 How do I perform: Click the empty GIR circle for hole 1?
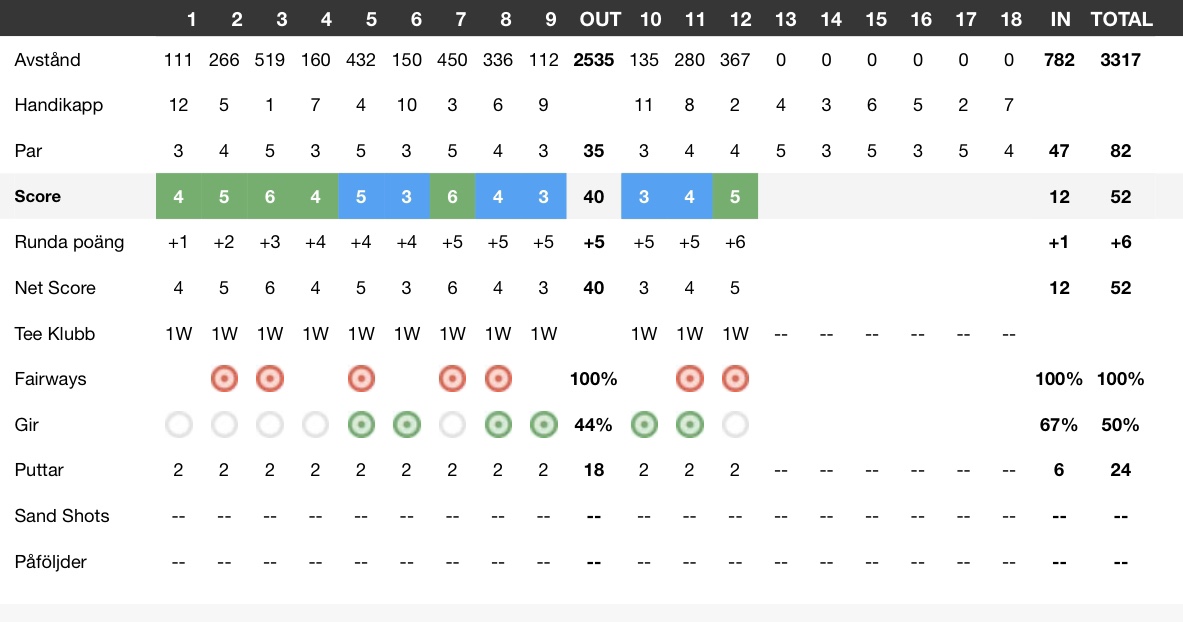[179, 425]
